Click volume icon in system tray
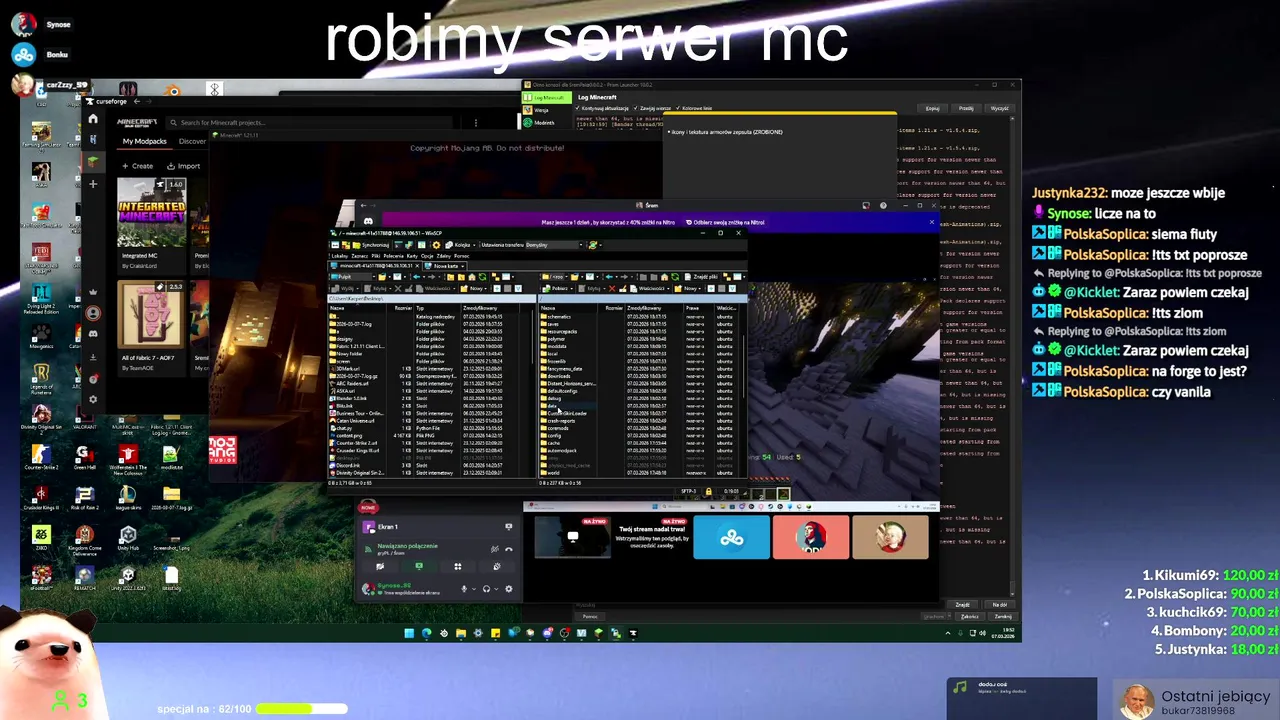 click(983, 633)
